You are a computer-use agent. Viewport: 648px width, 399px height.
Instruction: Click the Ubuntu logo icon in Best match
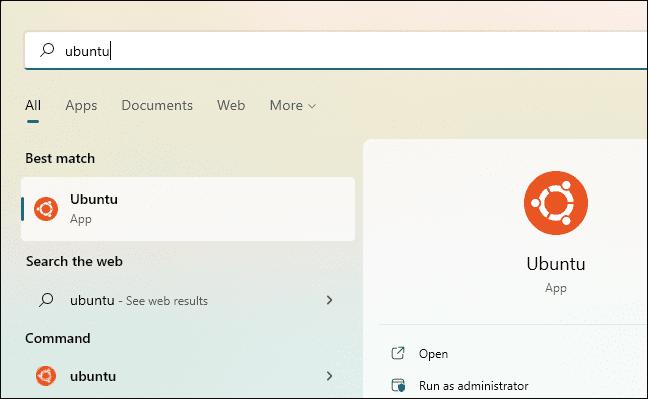(46, 209)
